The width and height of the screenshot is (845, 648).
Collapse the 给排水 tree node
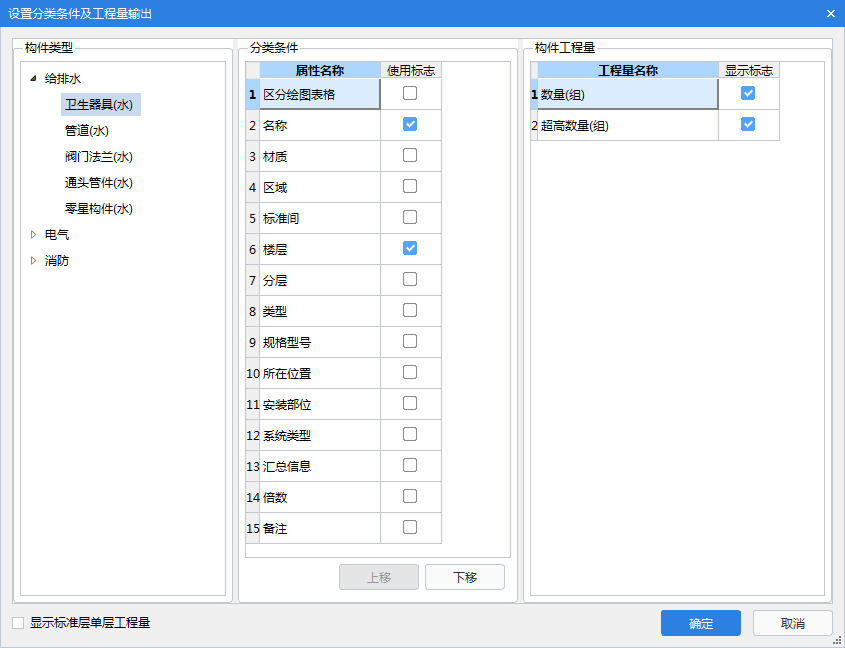33,78
